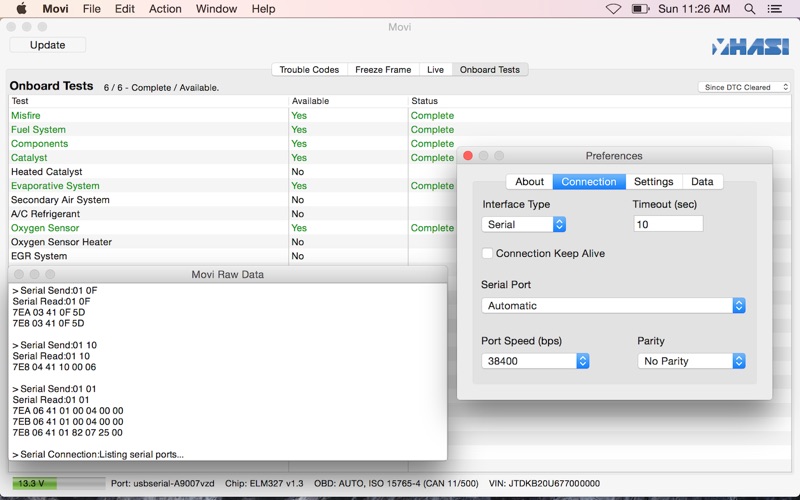The width and height of the screenshot is (800, 500).
Task: Click the YHASI logo
Action: tap(751, 46)
